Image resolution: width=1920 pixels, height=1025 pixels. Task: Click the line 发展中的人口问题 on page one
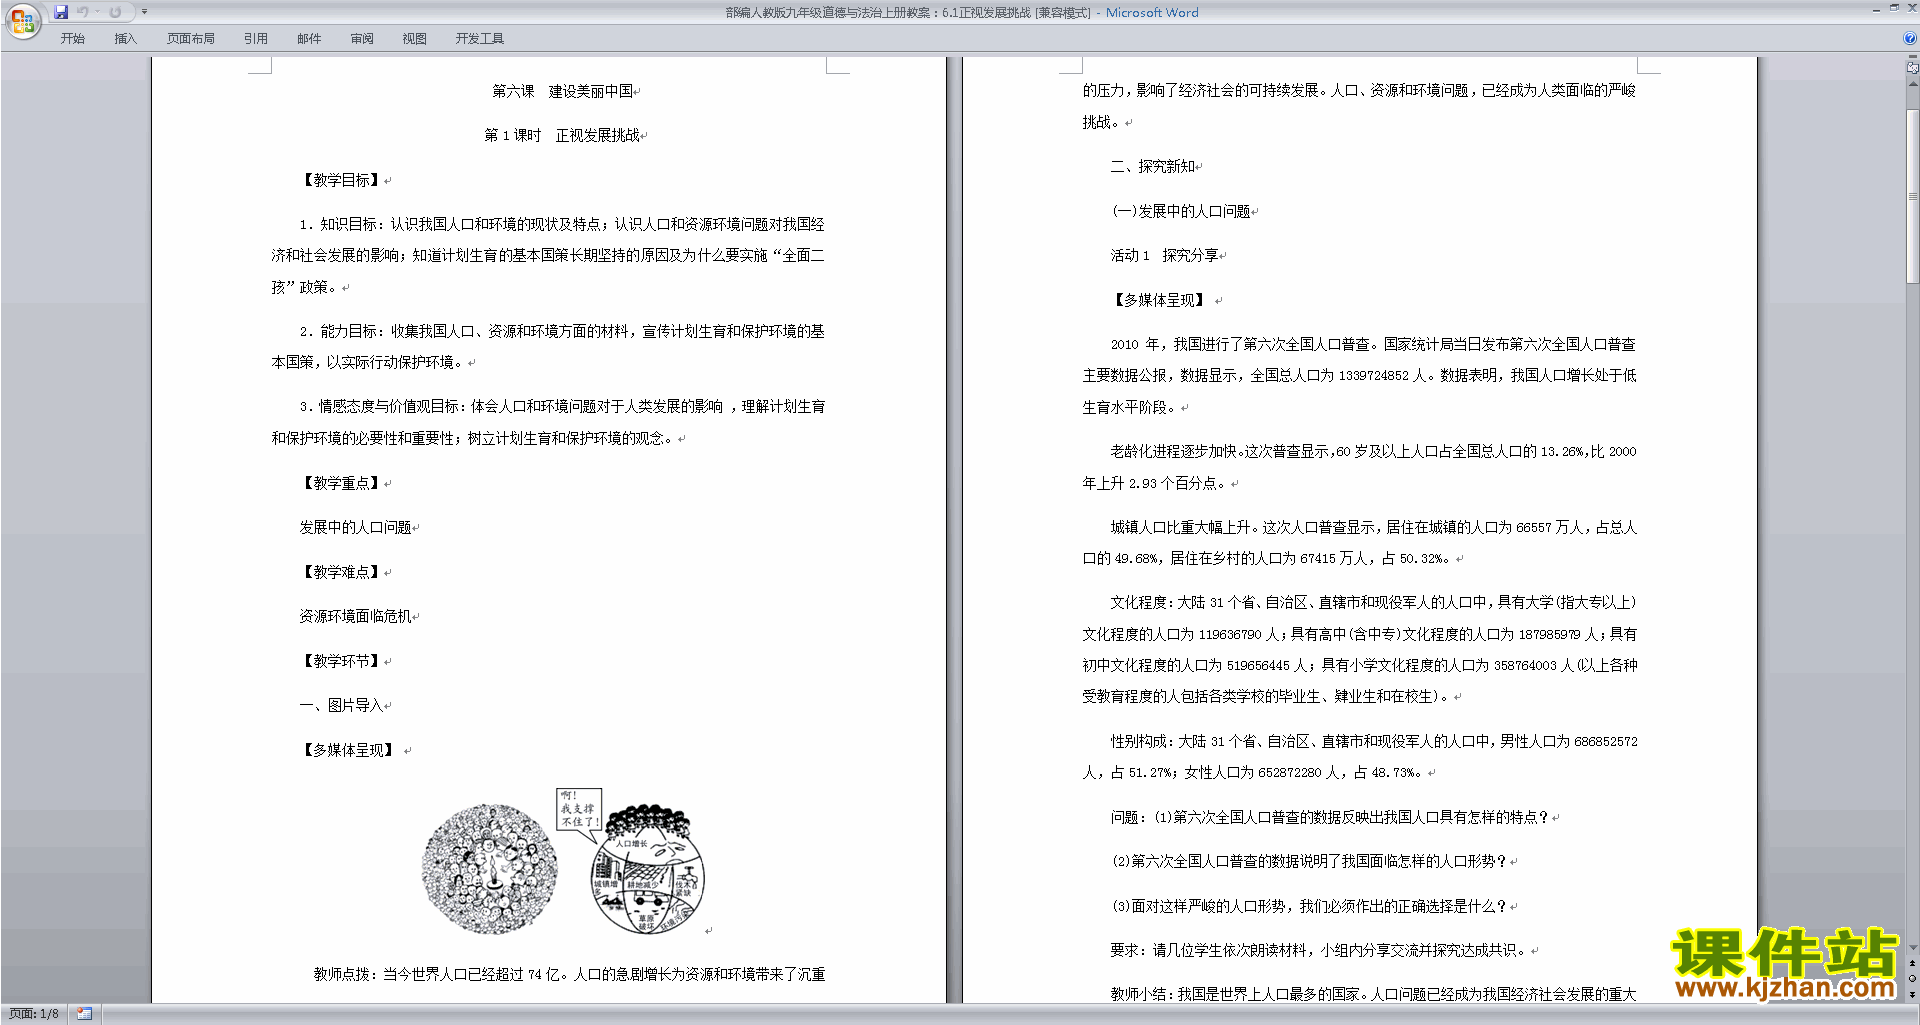click(355, 527)
